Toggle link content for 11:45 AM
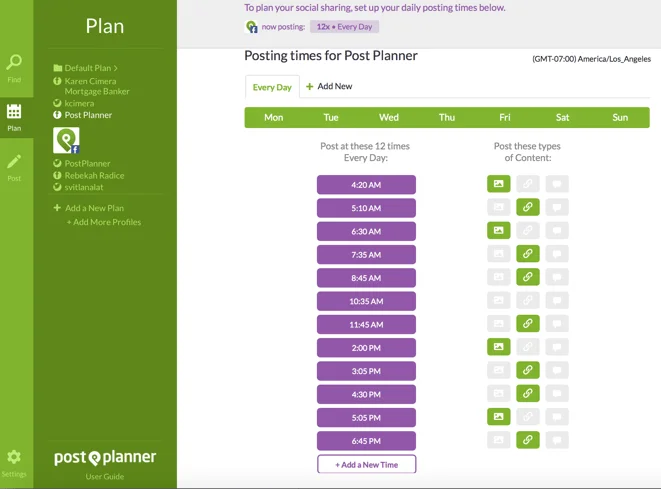The height and width of the screenshot is (489, 661). coord(528,323)
